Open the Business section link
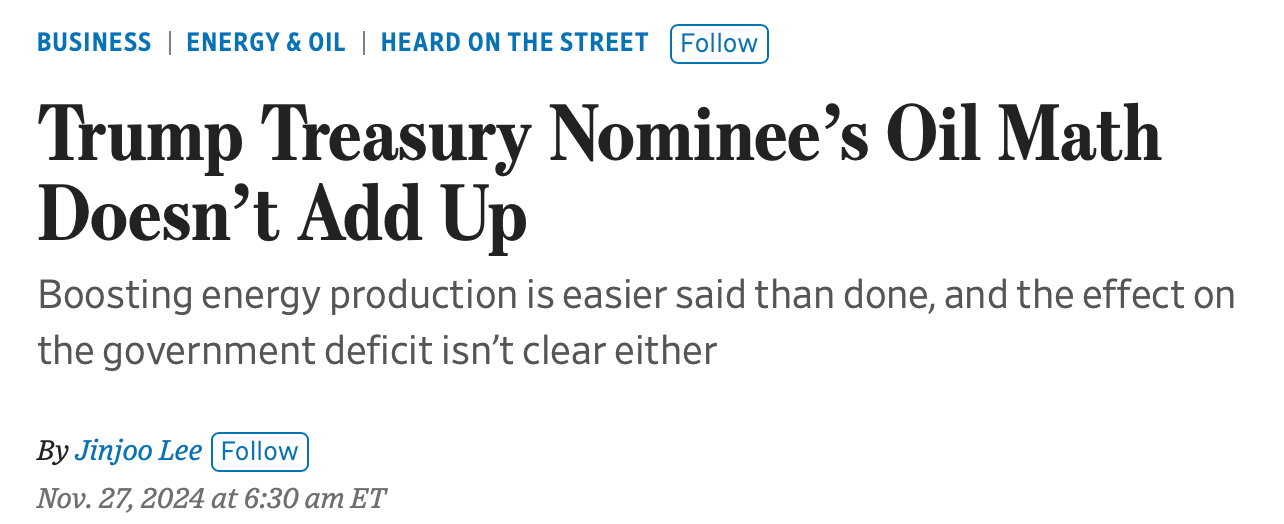Image resolution: width=1284 pixels, height=524 pixels. (94, 43)
